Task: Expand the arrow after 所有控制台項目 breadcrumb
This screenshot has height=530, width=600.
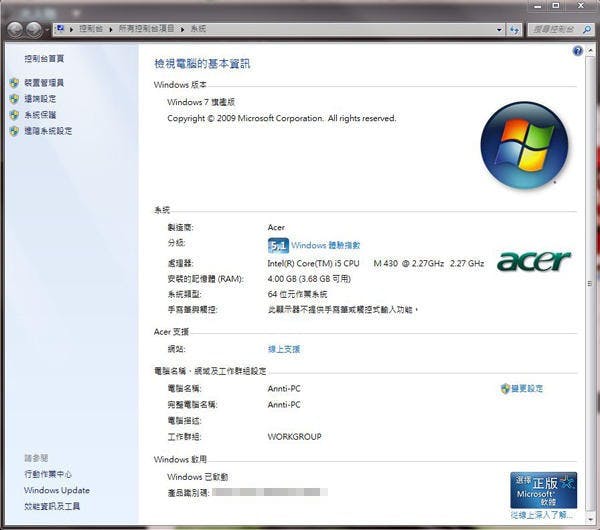Action: click(183, 29)
